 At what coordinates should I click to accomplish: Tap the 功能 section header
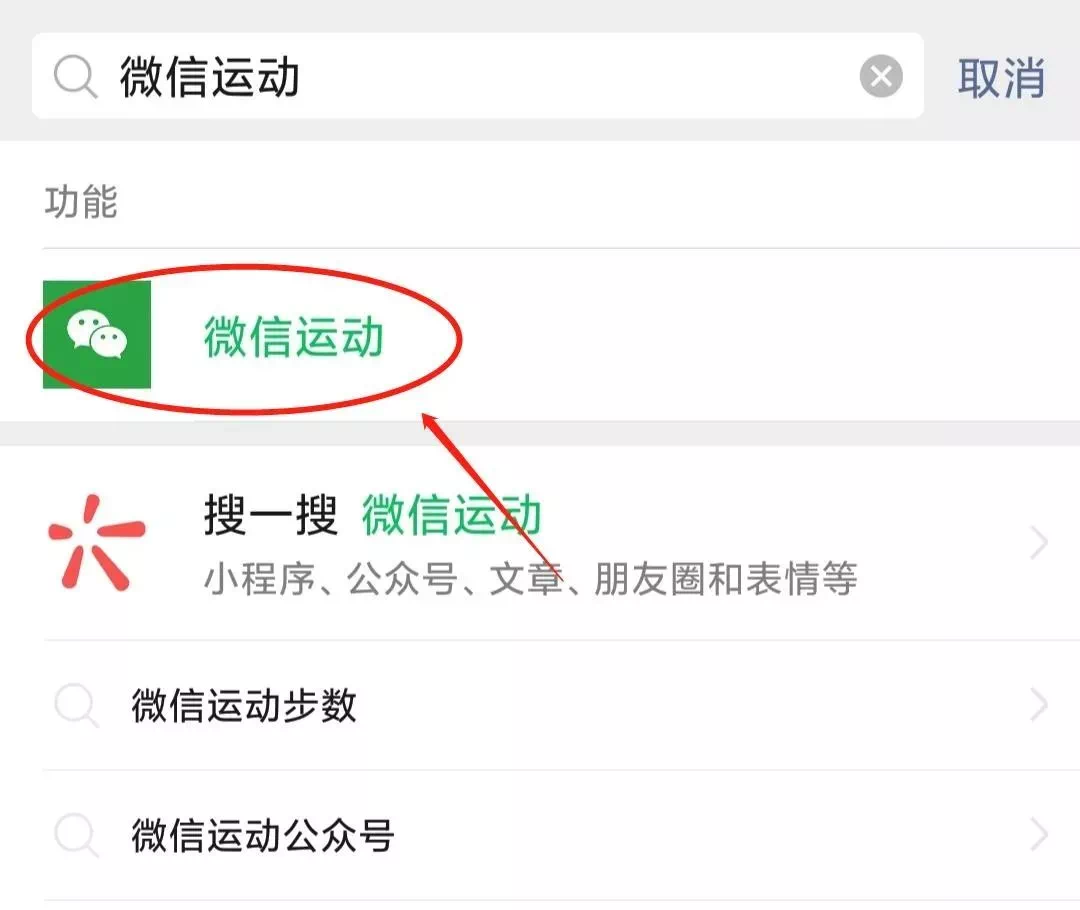(x=81, y=202)
